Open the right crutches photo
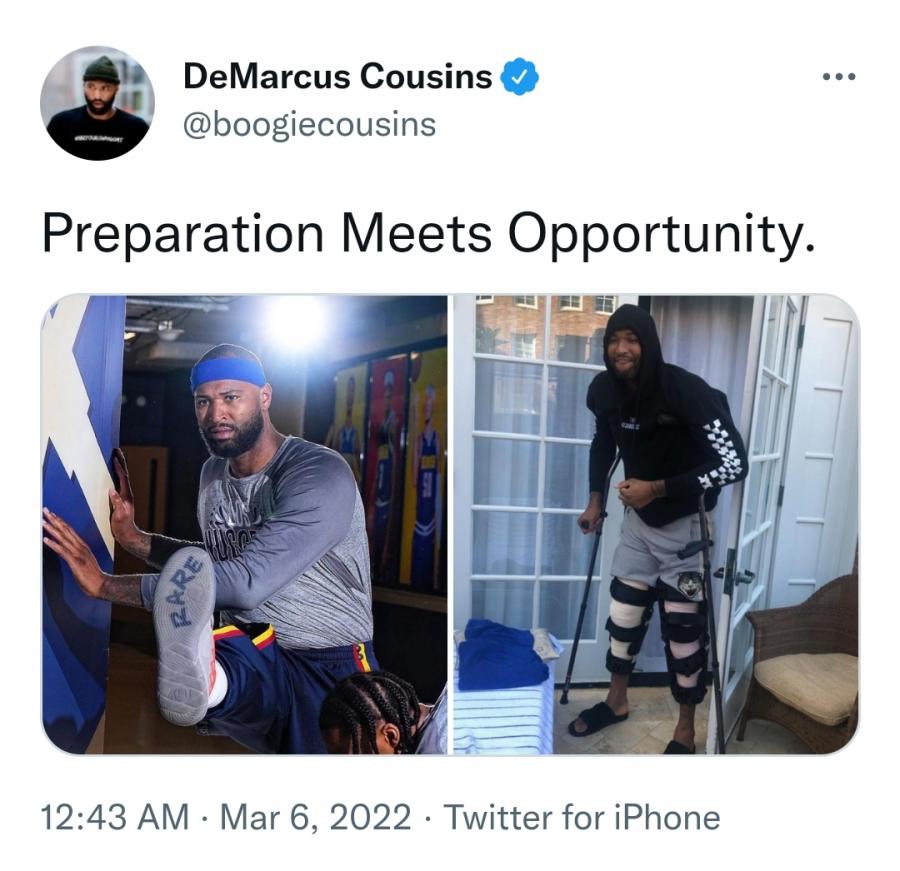The image size is (900, 871). pyautogui.click(x=655, y=524)
